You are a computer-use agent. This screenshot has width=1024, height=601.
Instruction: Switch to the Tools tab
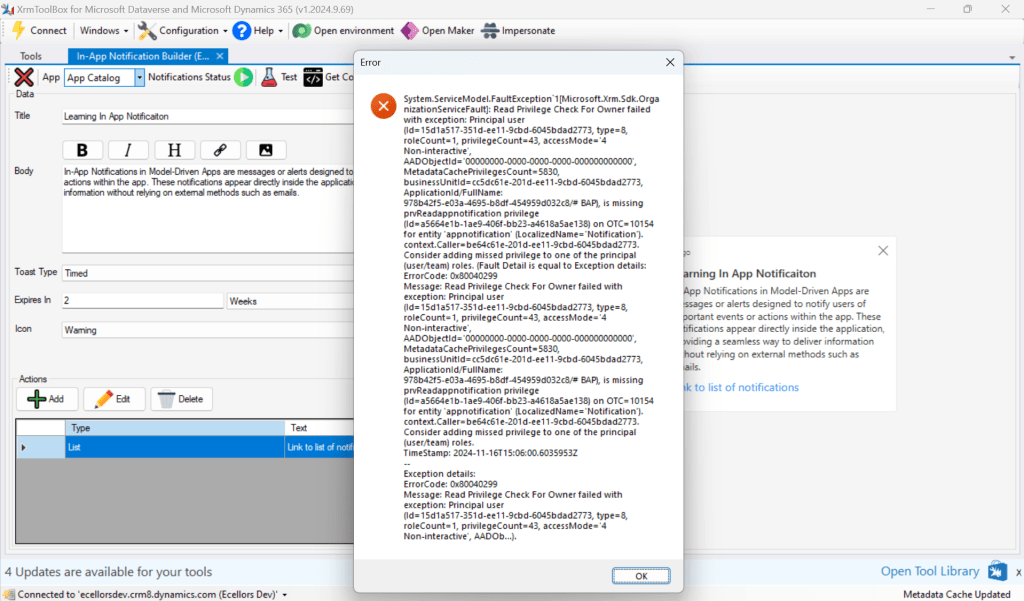pyautogui.click(x=31, y=56)
